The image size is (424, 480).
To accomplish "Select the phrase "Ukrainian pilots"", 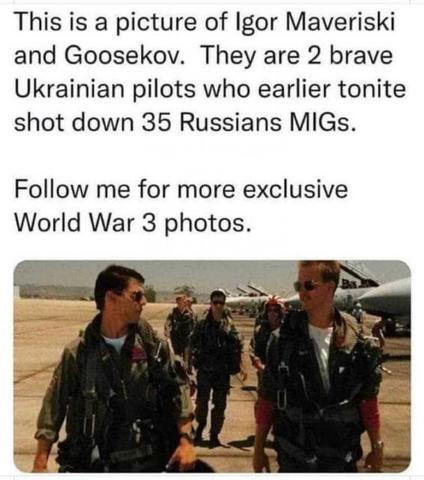I will 105,89.
